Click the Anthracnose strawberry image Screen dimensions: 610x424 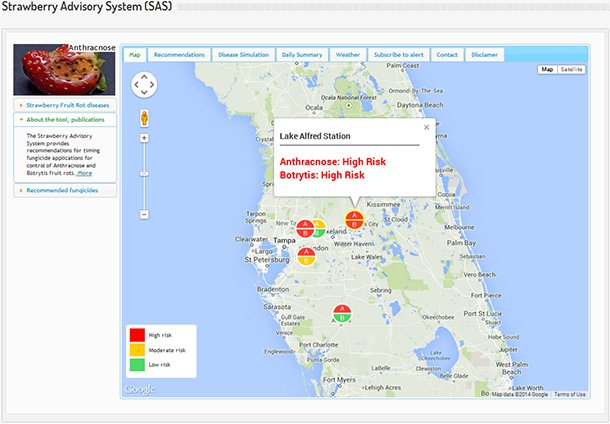point(64,70)
